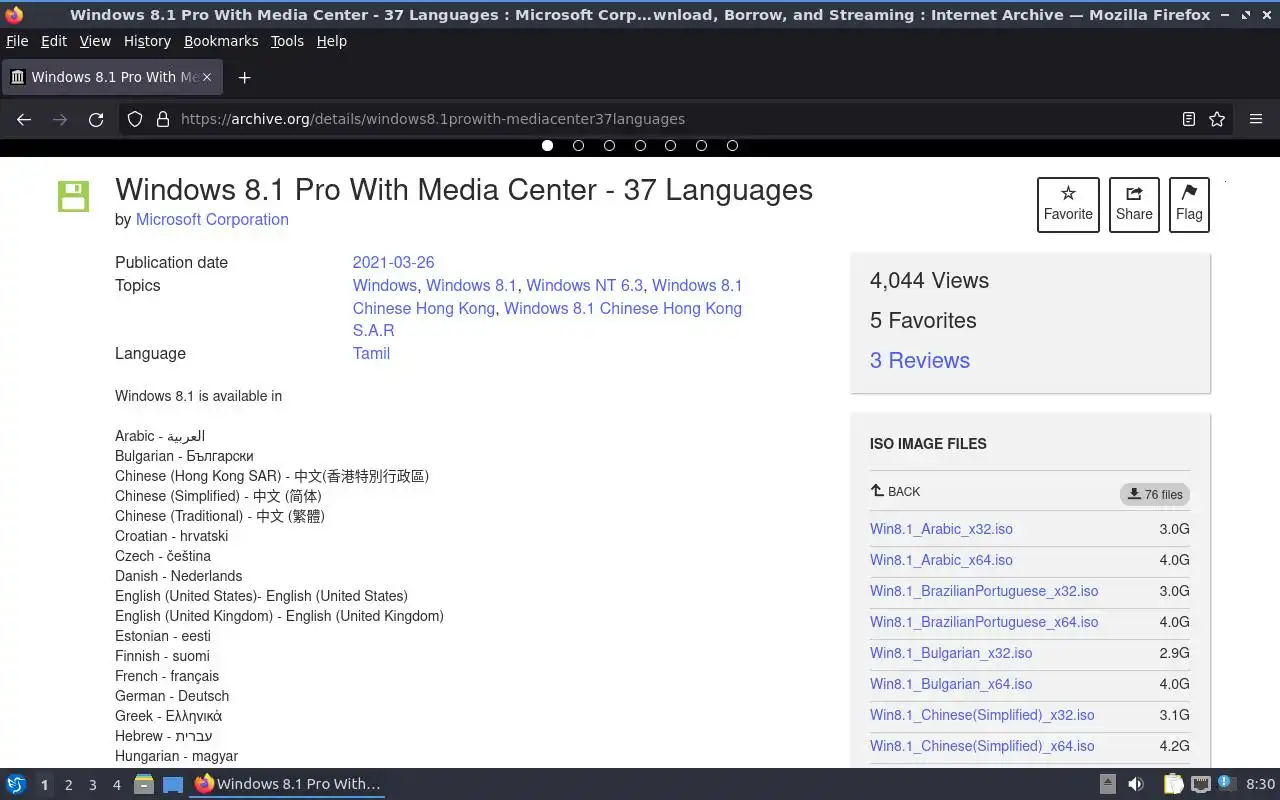Click the network monitor tray icon
This screenshot has width=1280, height=800.
[x=1201, y=784]
